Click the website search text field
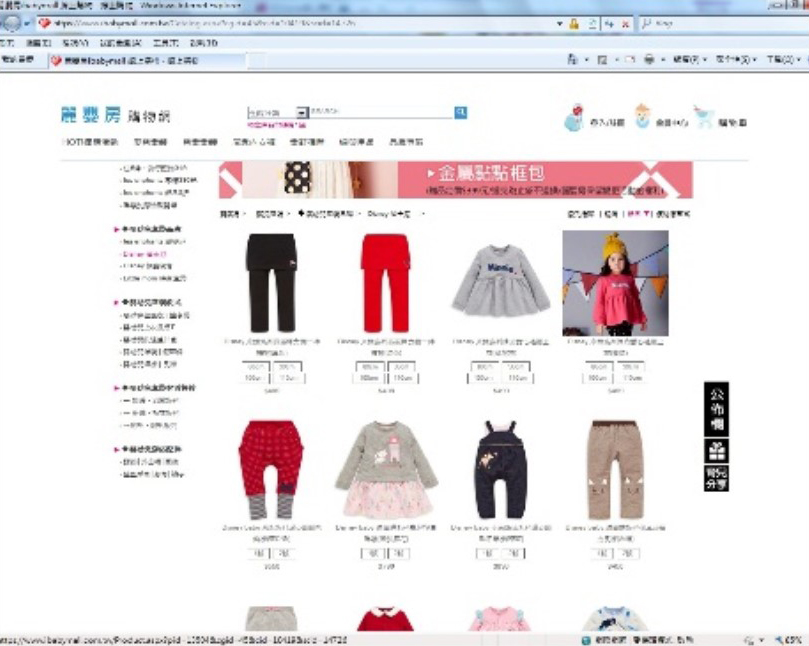This screenshot has width=809, height=646. click(380, 113)
